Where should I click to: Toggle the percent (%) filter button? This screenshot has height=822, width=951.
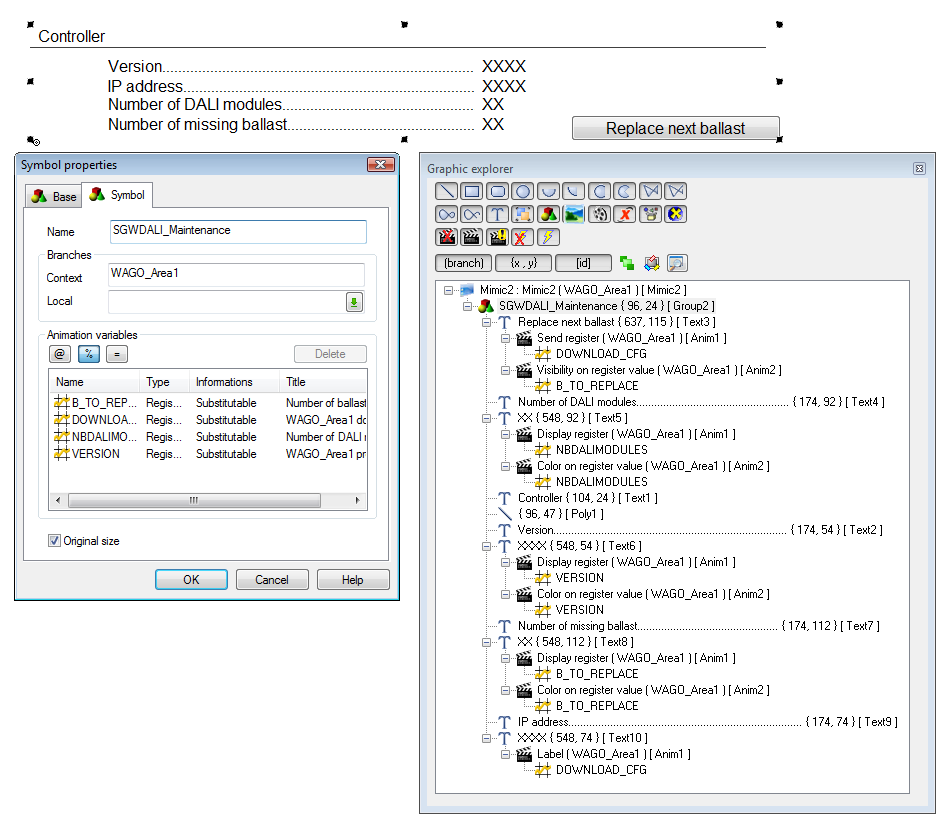pos(88,354)
